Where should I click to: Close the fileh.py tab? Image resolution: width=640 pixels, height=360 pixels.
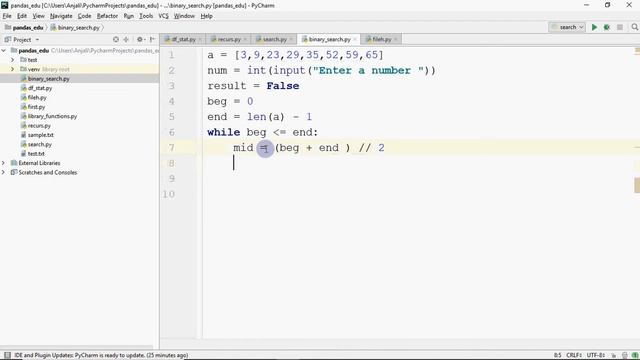coord(396,39)
